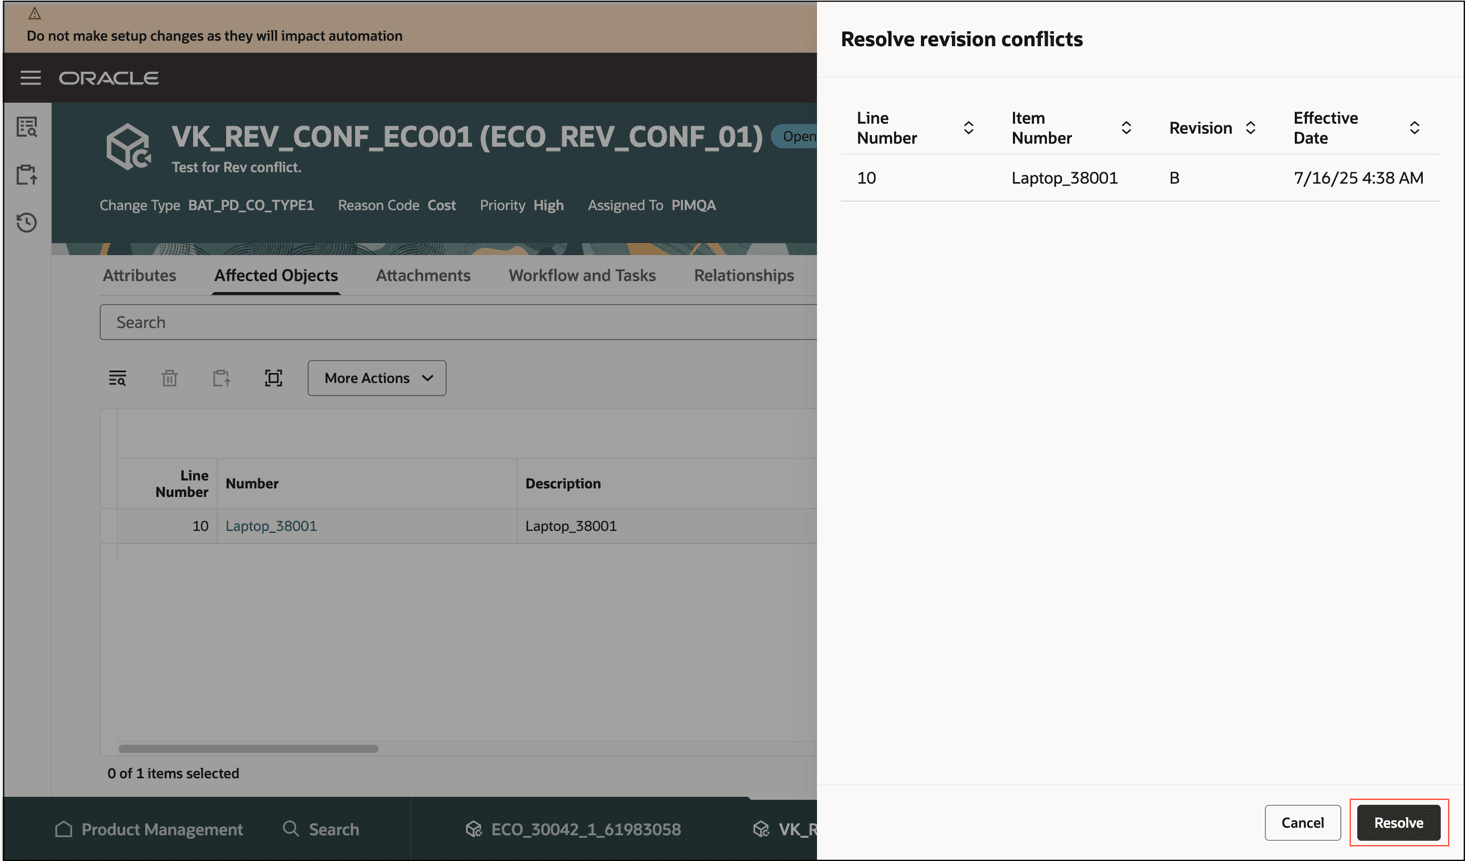
Task: Click the clipboard export toolbar icon
Action: [x=222, y=378]
